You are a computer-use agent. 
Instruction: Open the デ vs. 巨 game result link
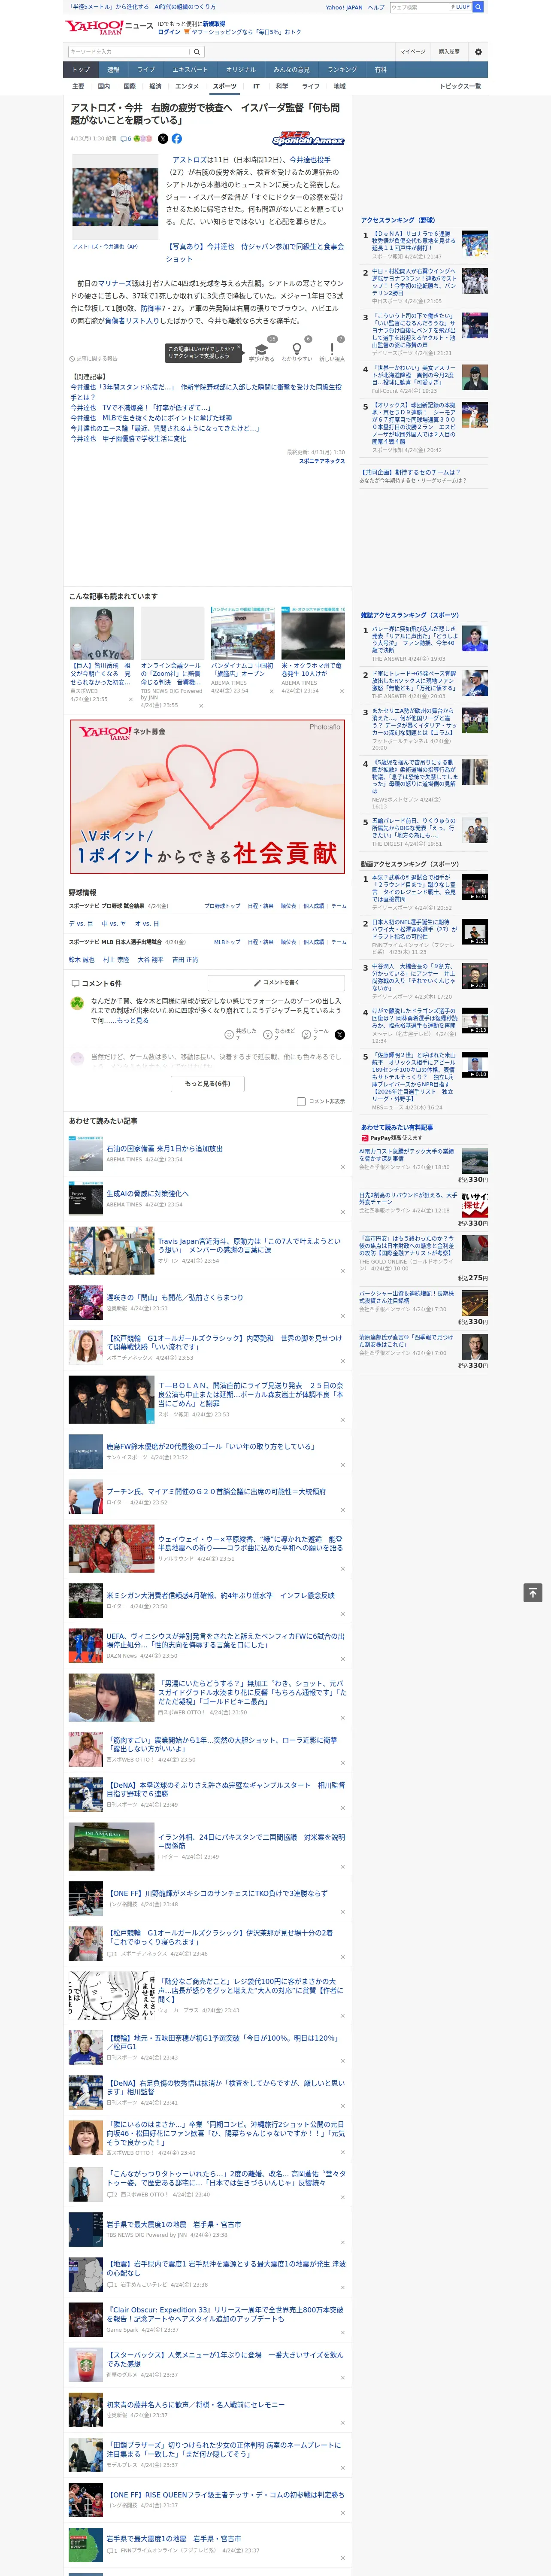(81, 924)
